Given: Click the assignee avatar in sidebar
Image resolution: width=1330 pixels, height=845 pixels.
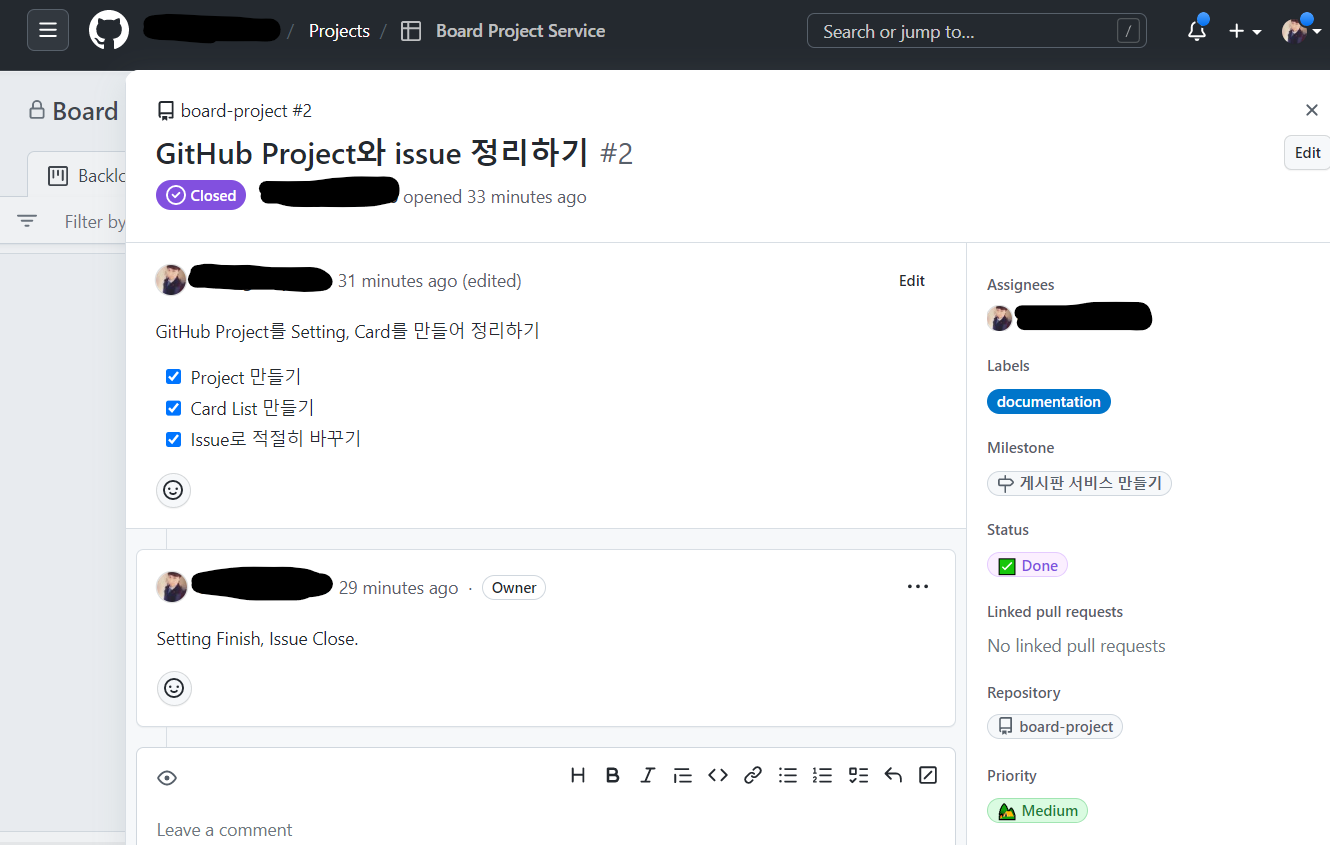Looking at the screenshot, I should pos(999,318).
